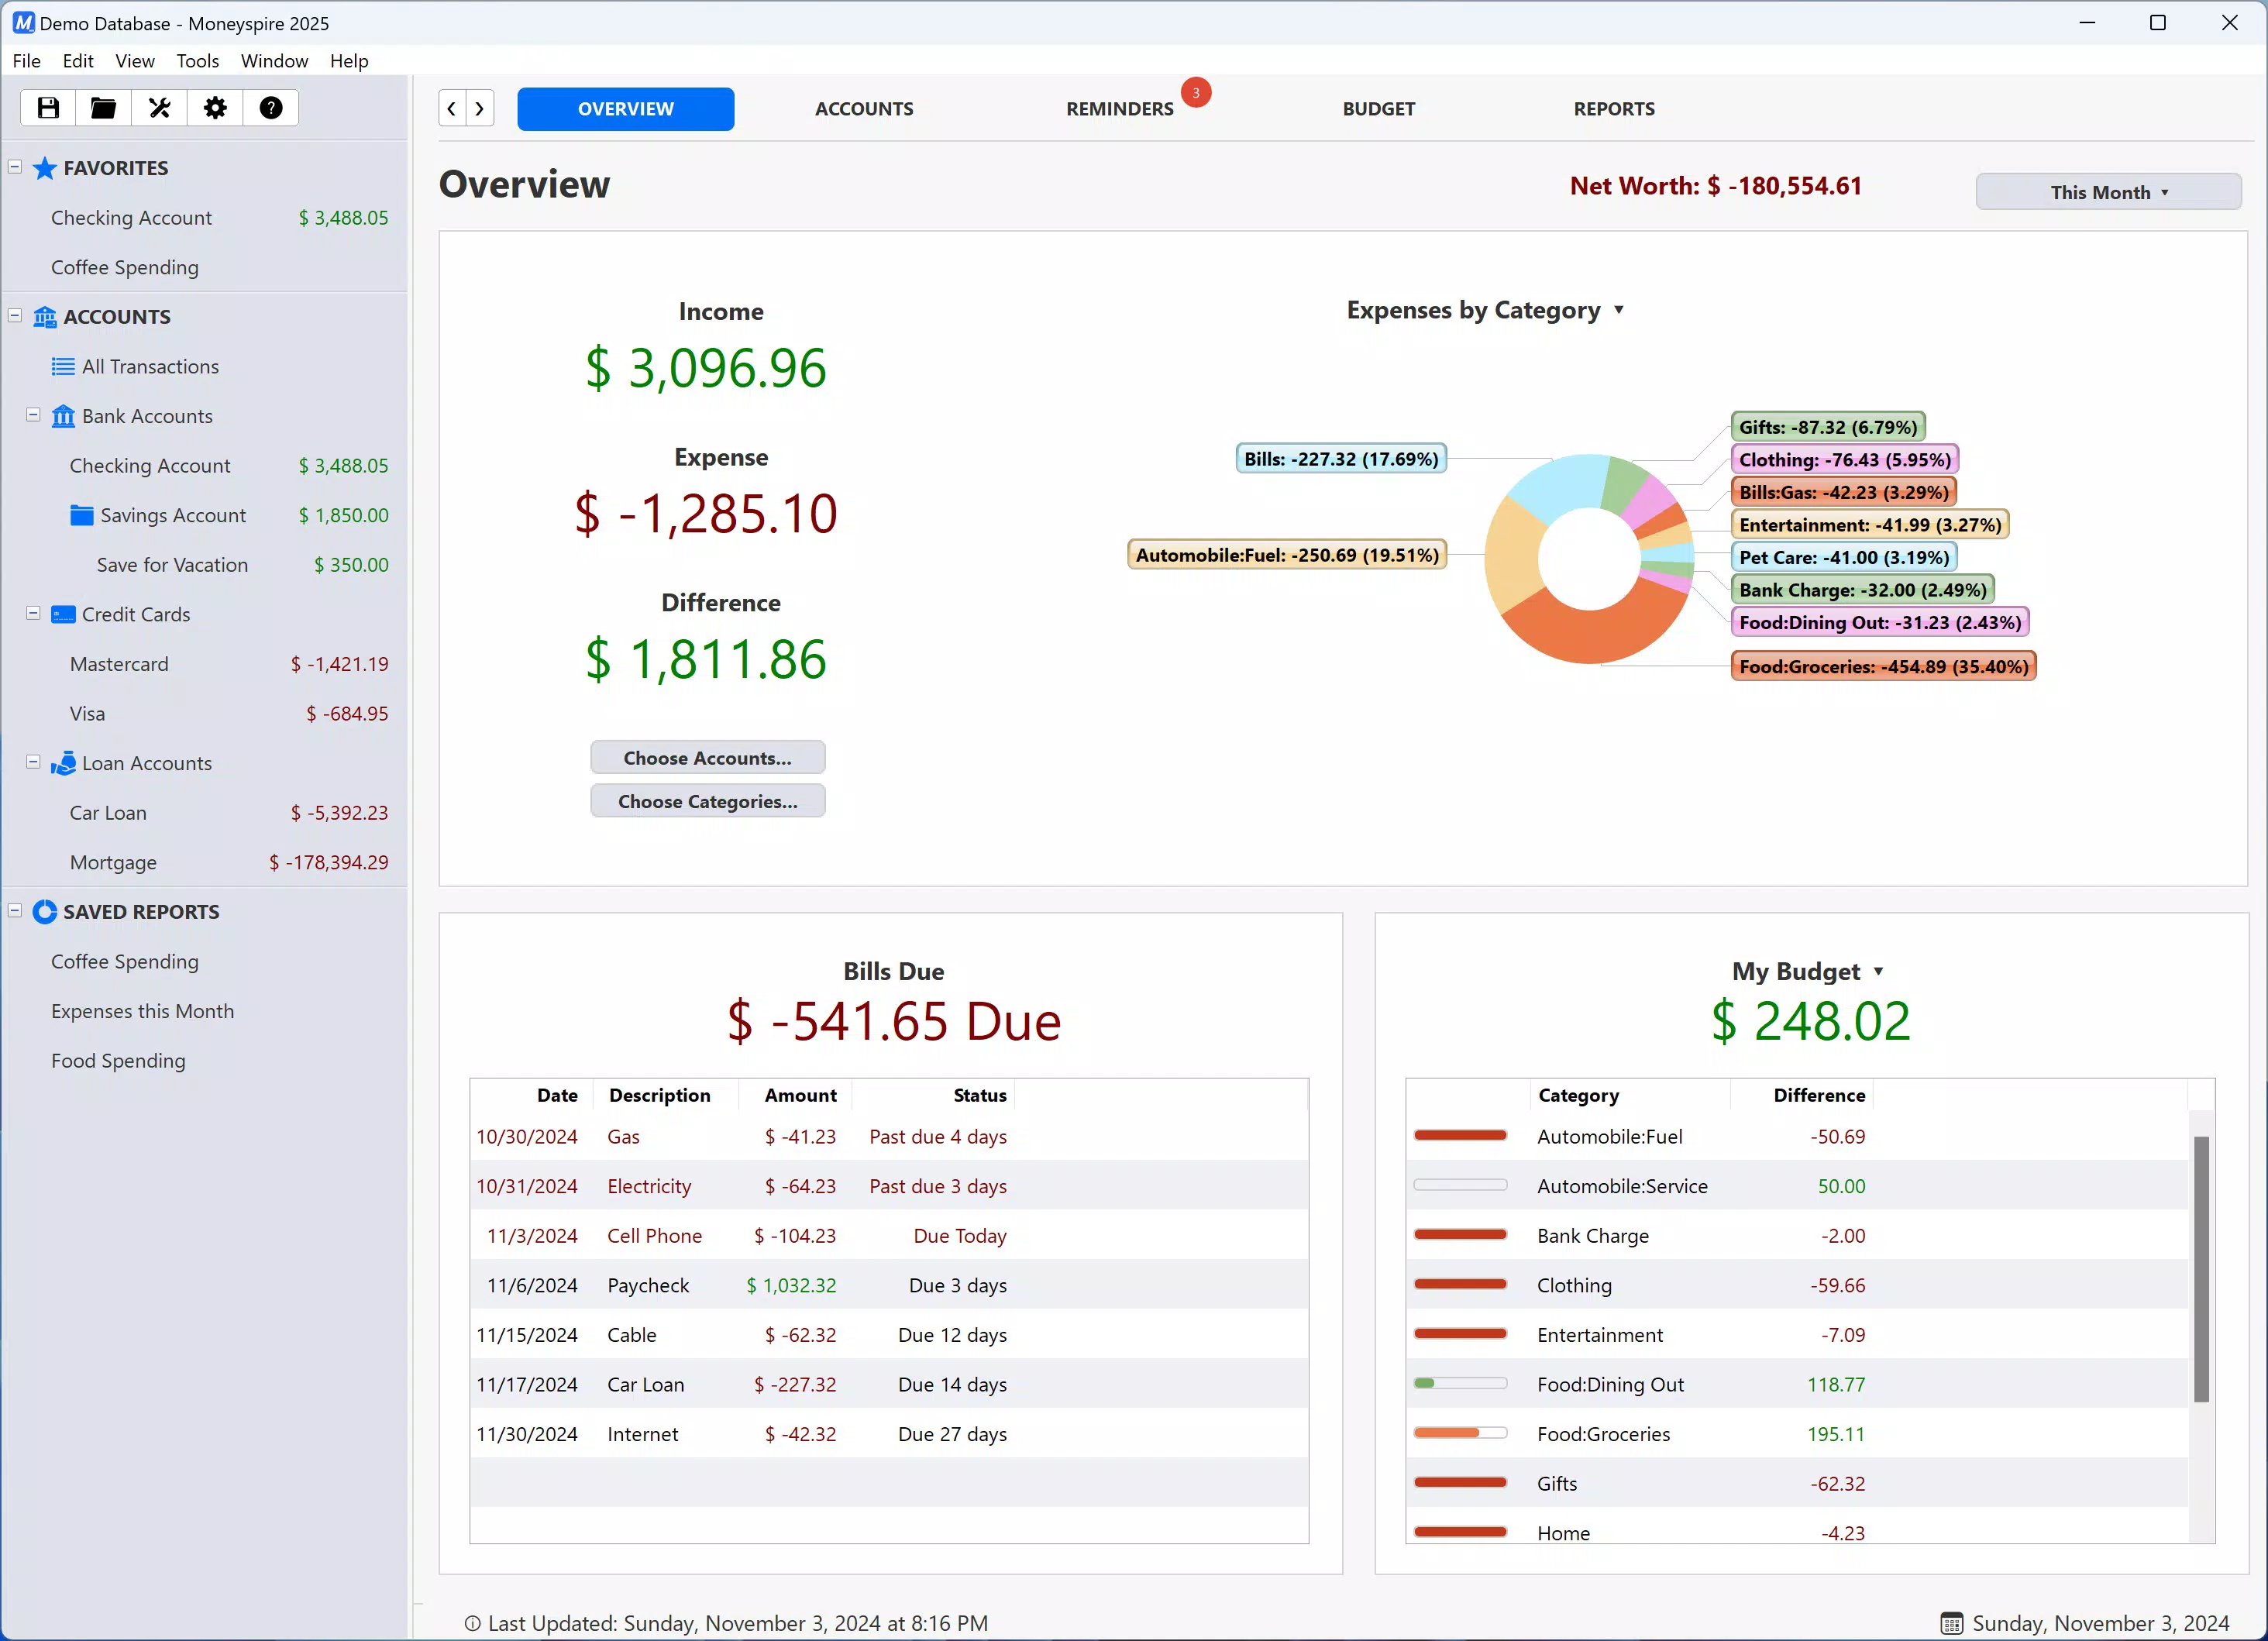Collapse the Bank Accounts group
Viewport: 2268px width, 1641px height.
pos(33,415)
